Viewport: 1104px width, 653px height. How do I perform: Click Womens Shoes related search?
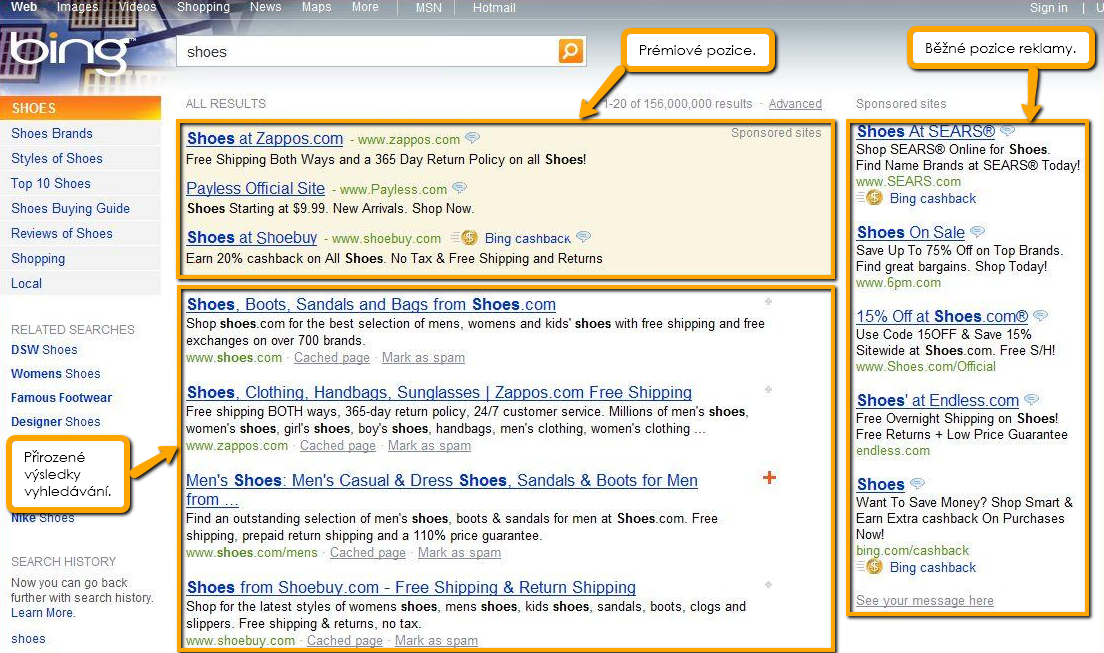pyautogui.click(x=56, y=373)
